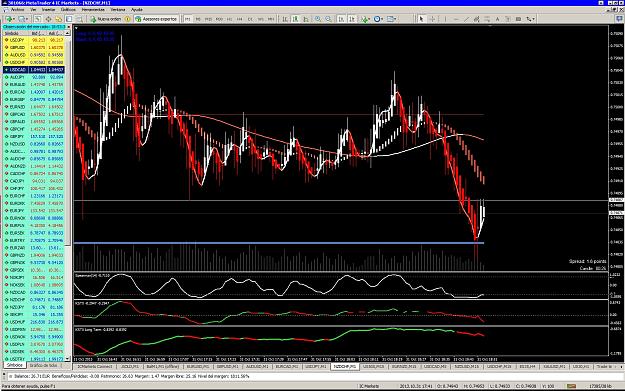The width and height of the screenshot is (625, 391).
Task: Select the text label tool
Action: click(508, 19)
